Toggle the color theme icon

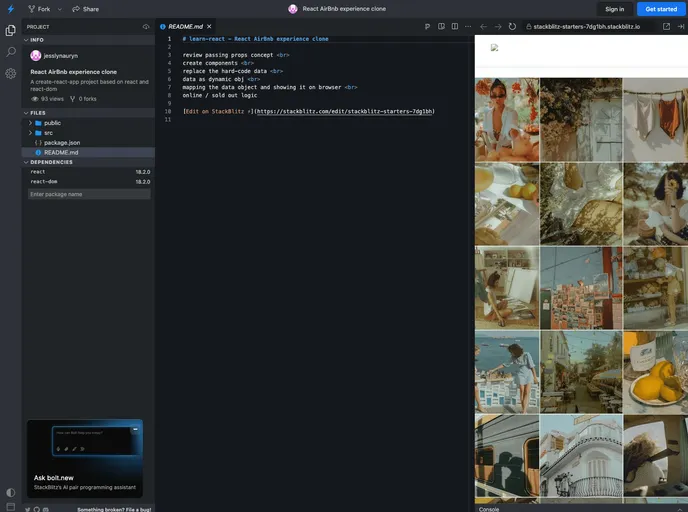[x=10, y=492]
